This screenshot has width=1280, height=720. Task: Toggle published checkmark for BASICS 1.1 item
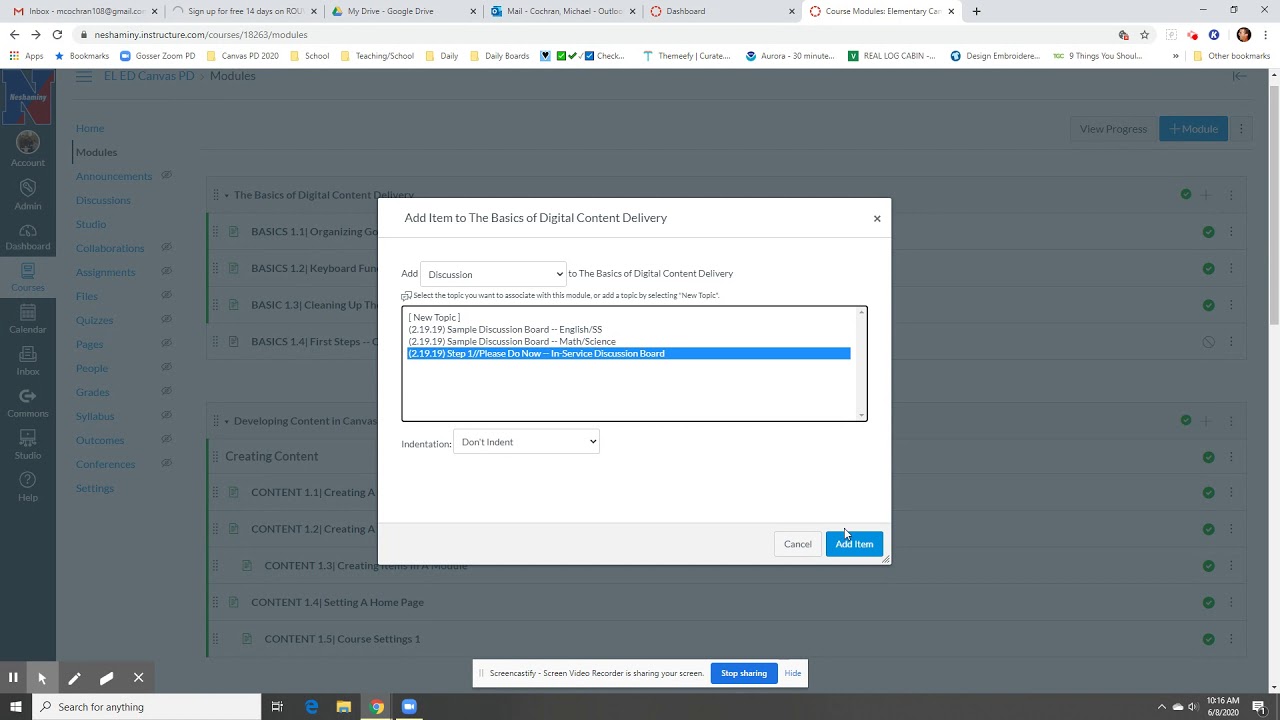pyautogui.click(x=1208, y=232)
